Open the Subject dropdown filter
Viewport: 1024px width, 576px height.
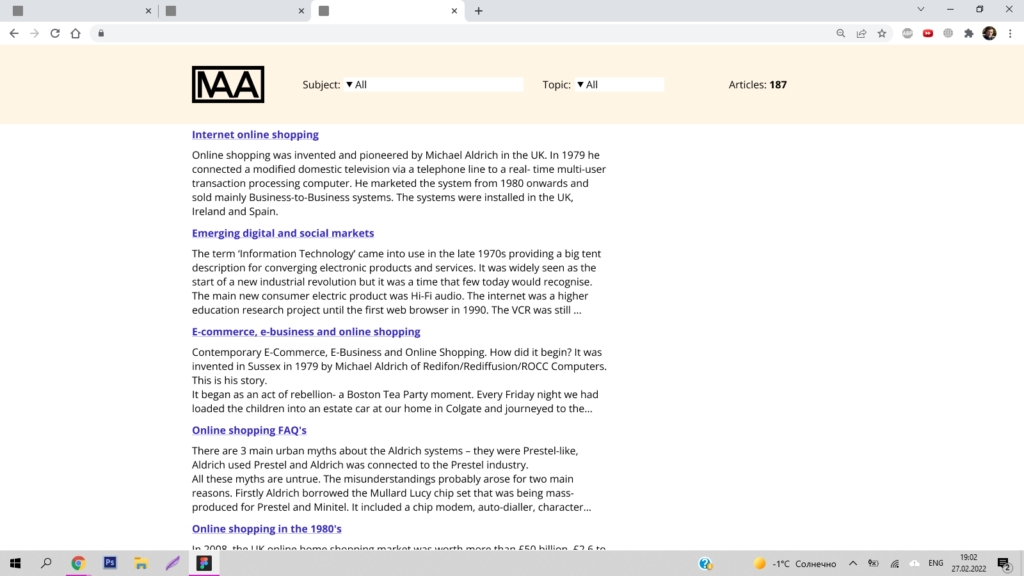coord(434,84)
